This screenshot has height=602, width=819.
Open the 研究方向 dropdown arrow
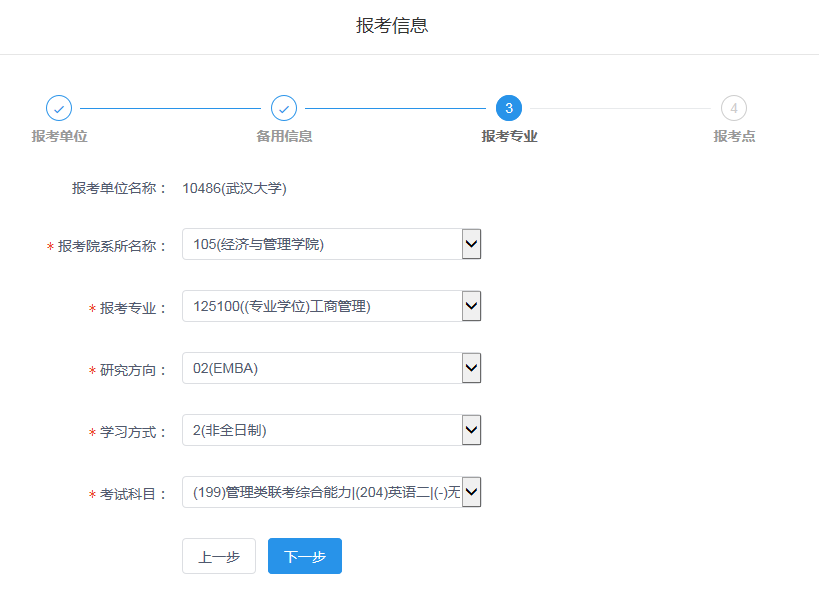click(x=471, y=368)
